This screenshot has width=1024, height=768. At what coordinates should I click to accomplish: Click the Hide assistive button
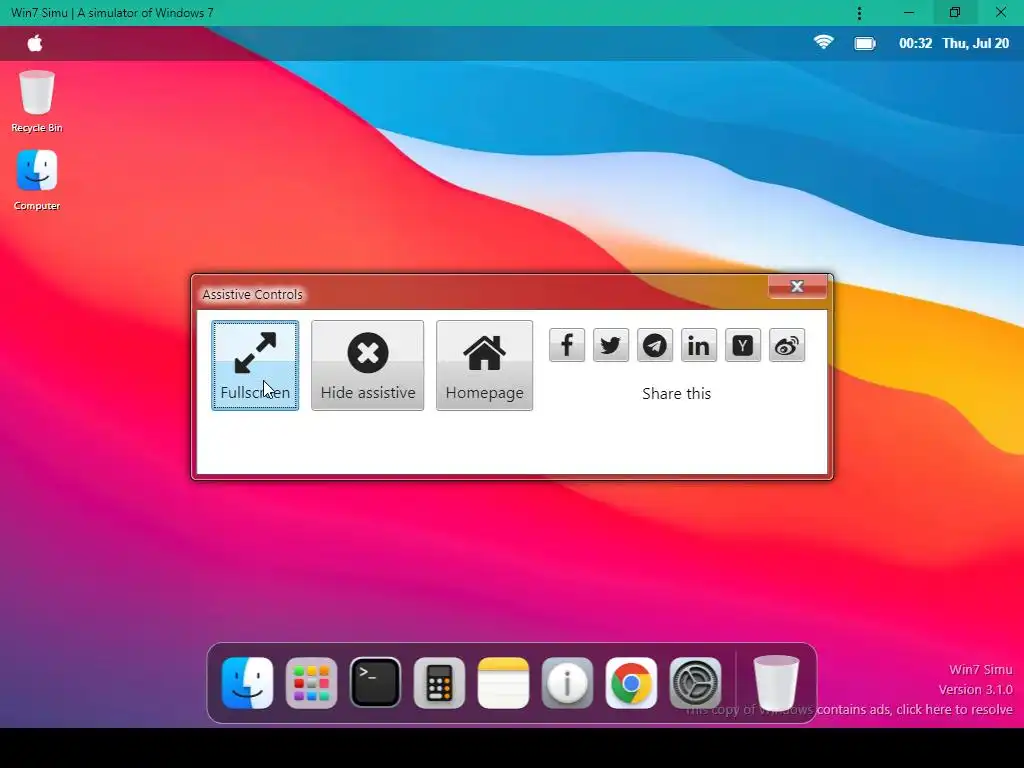point(368,365)
